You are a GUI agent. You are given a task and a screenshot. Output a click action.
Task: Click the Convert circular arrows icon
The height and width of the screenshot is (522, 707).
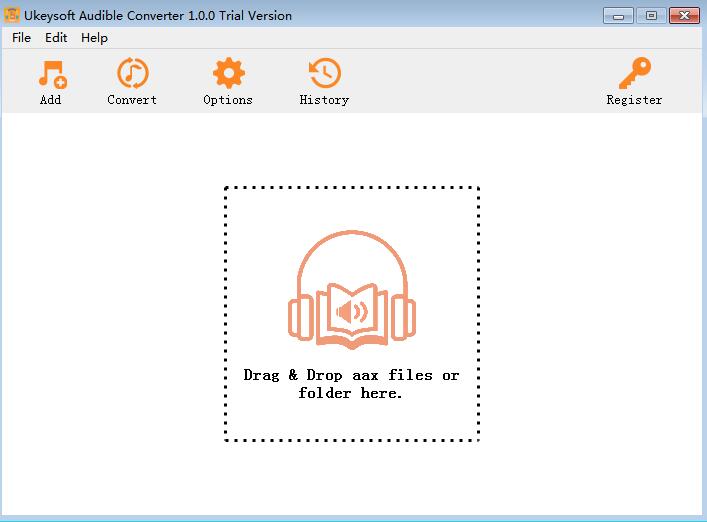tap(133, 73)
